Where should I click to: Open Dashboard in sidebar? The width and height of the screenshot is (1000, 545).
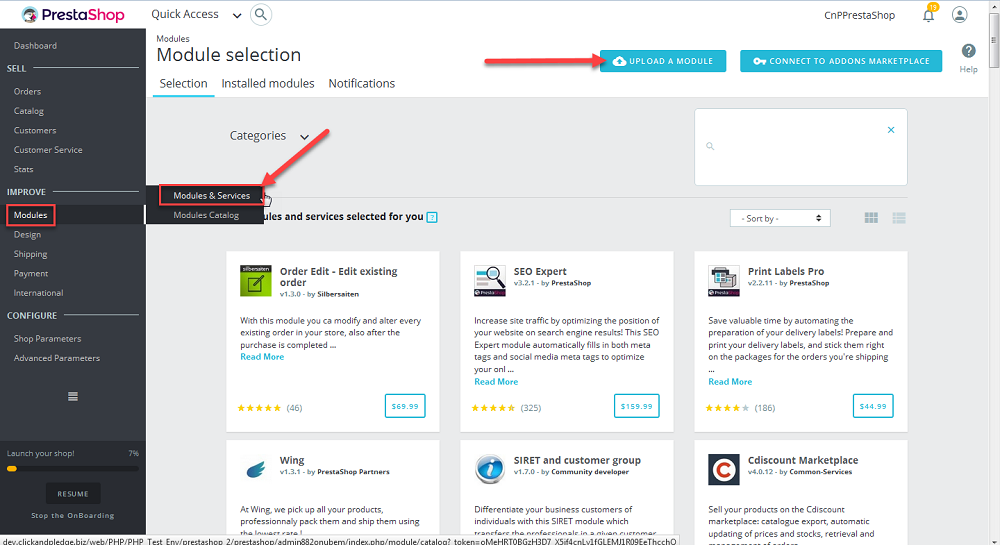click(x=35, y=46)
